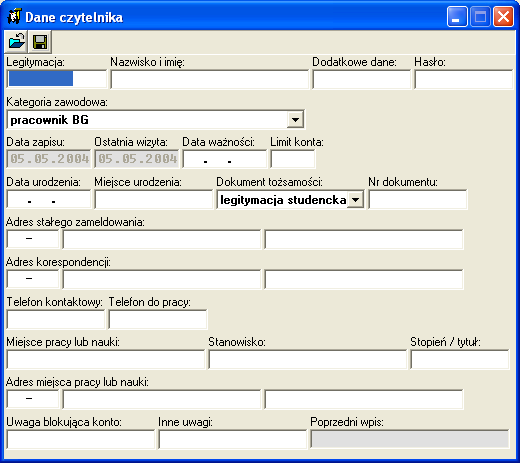Focus the Miejsce urodzenia field
This screenshot has width=520, height=463.
153,199
